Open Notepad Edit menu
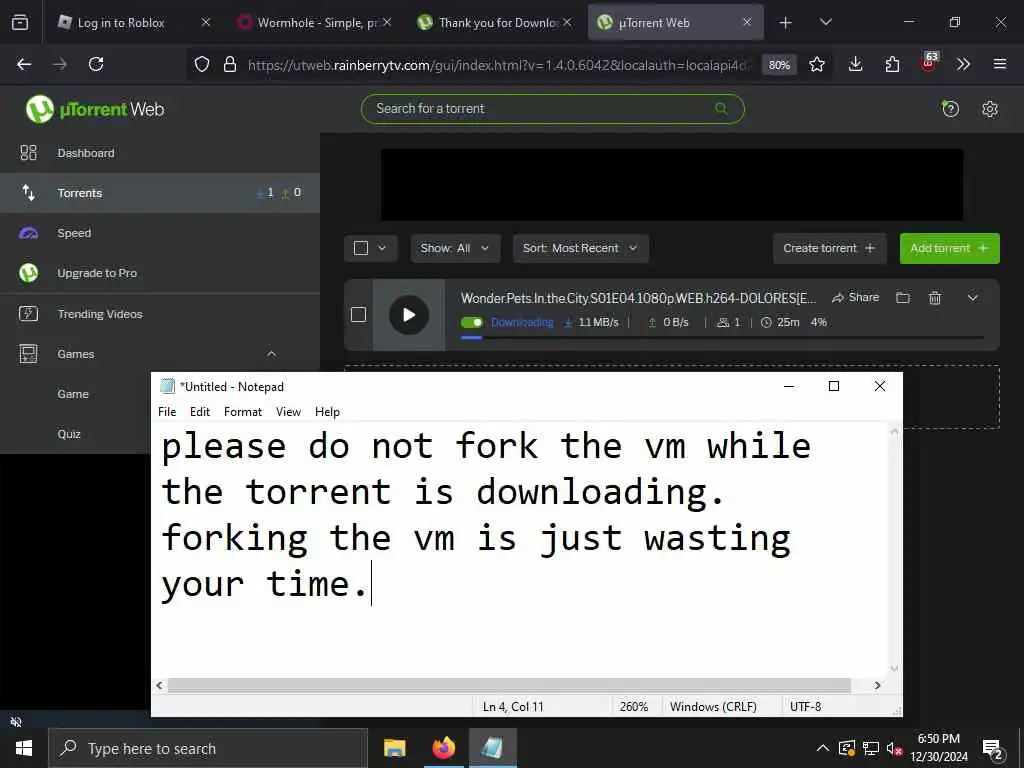 pyautogui.click(x=200, y=411)
